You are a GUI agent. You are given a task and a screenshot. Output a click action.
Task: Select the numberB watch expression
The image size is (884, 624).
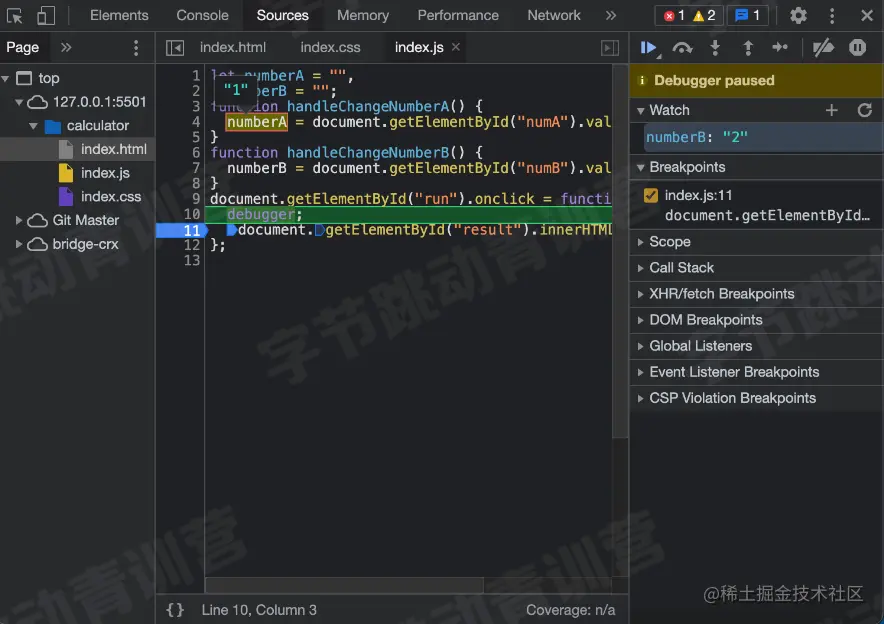[x=763, y=138]
